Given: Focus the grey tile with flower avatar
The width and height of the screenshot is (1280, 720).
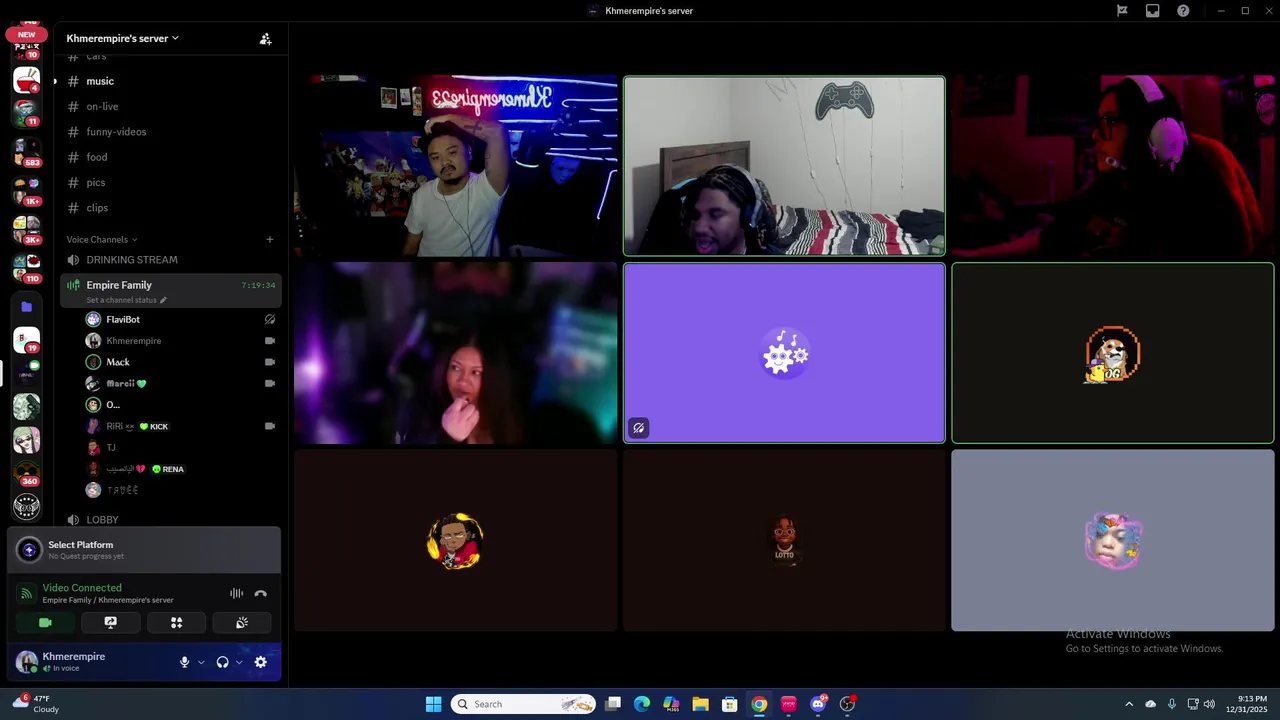Looking at the screenshot, I should tap(1113, 541).
